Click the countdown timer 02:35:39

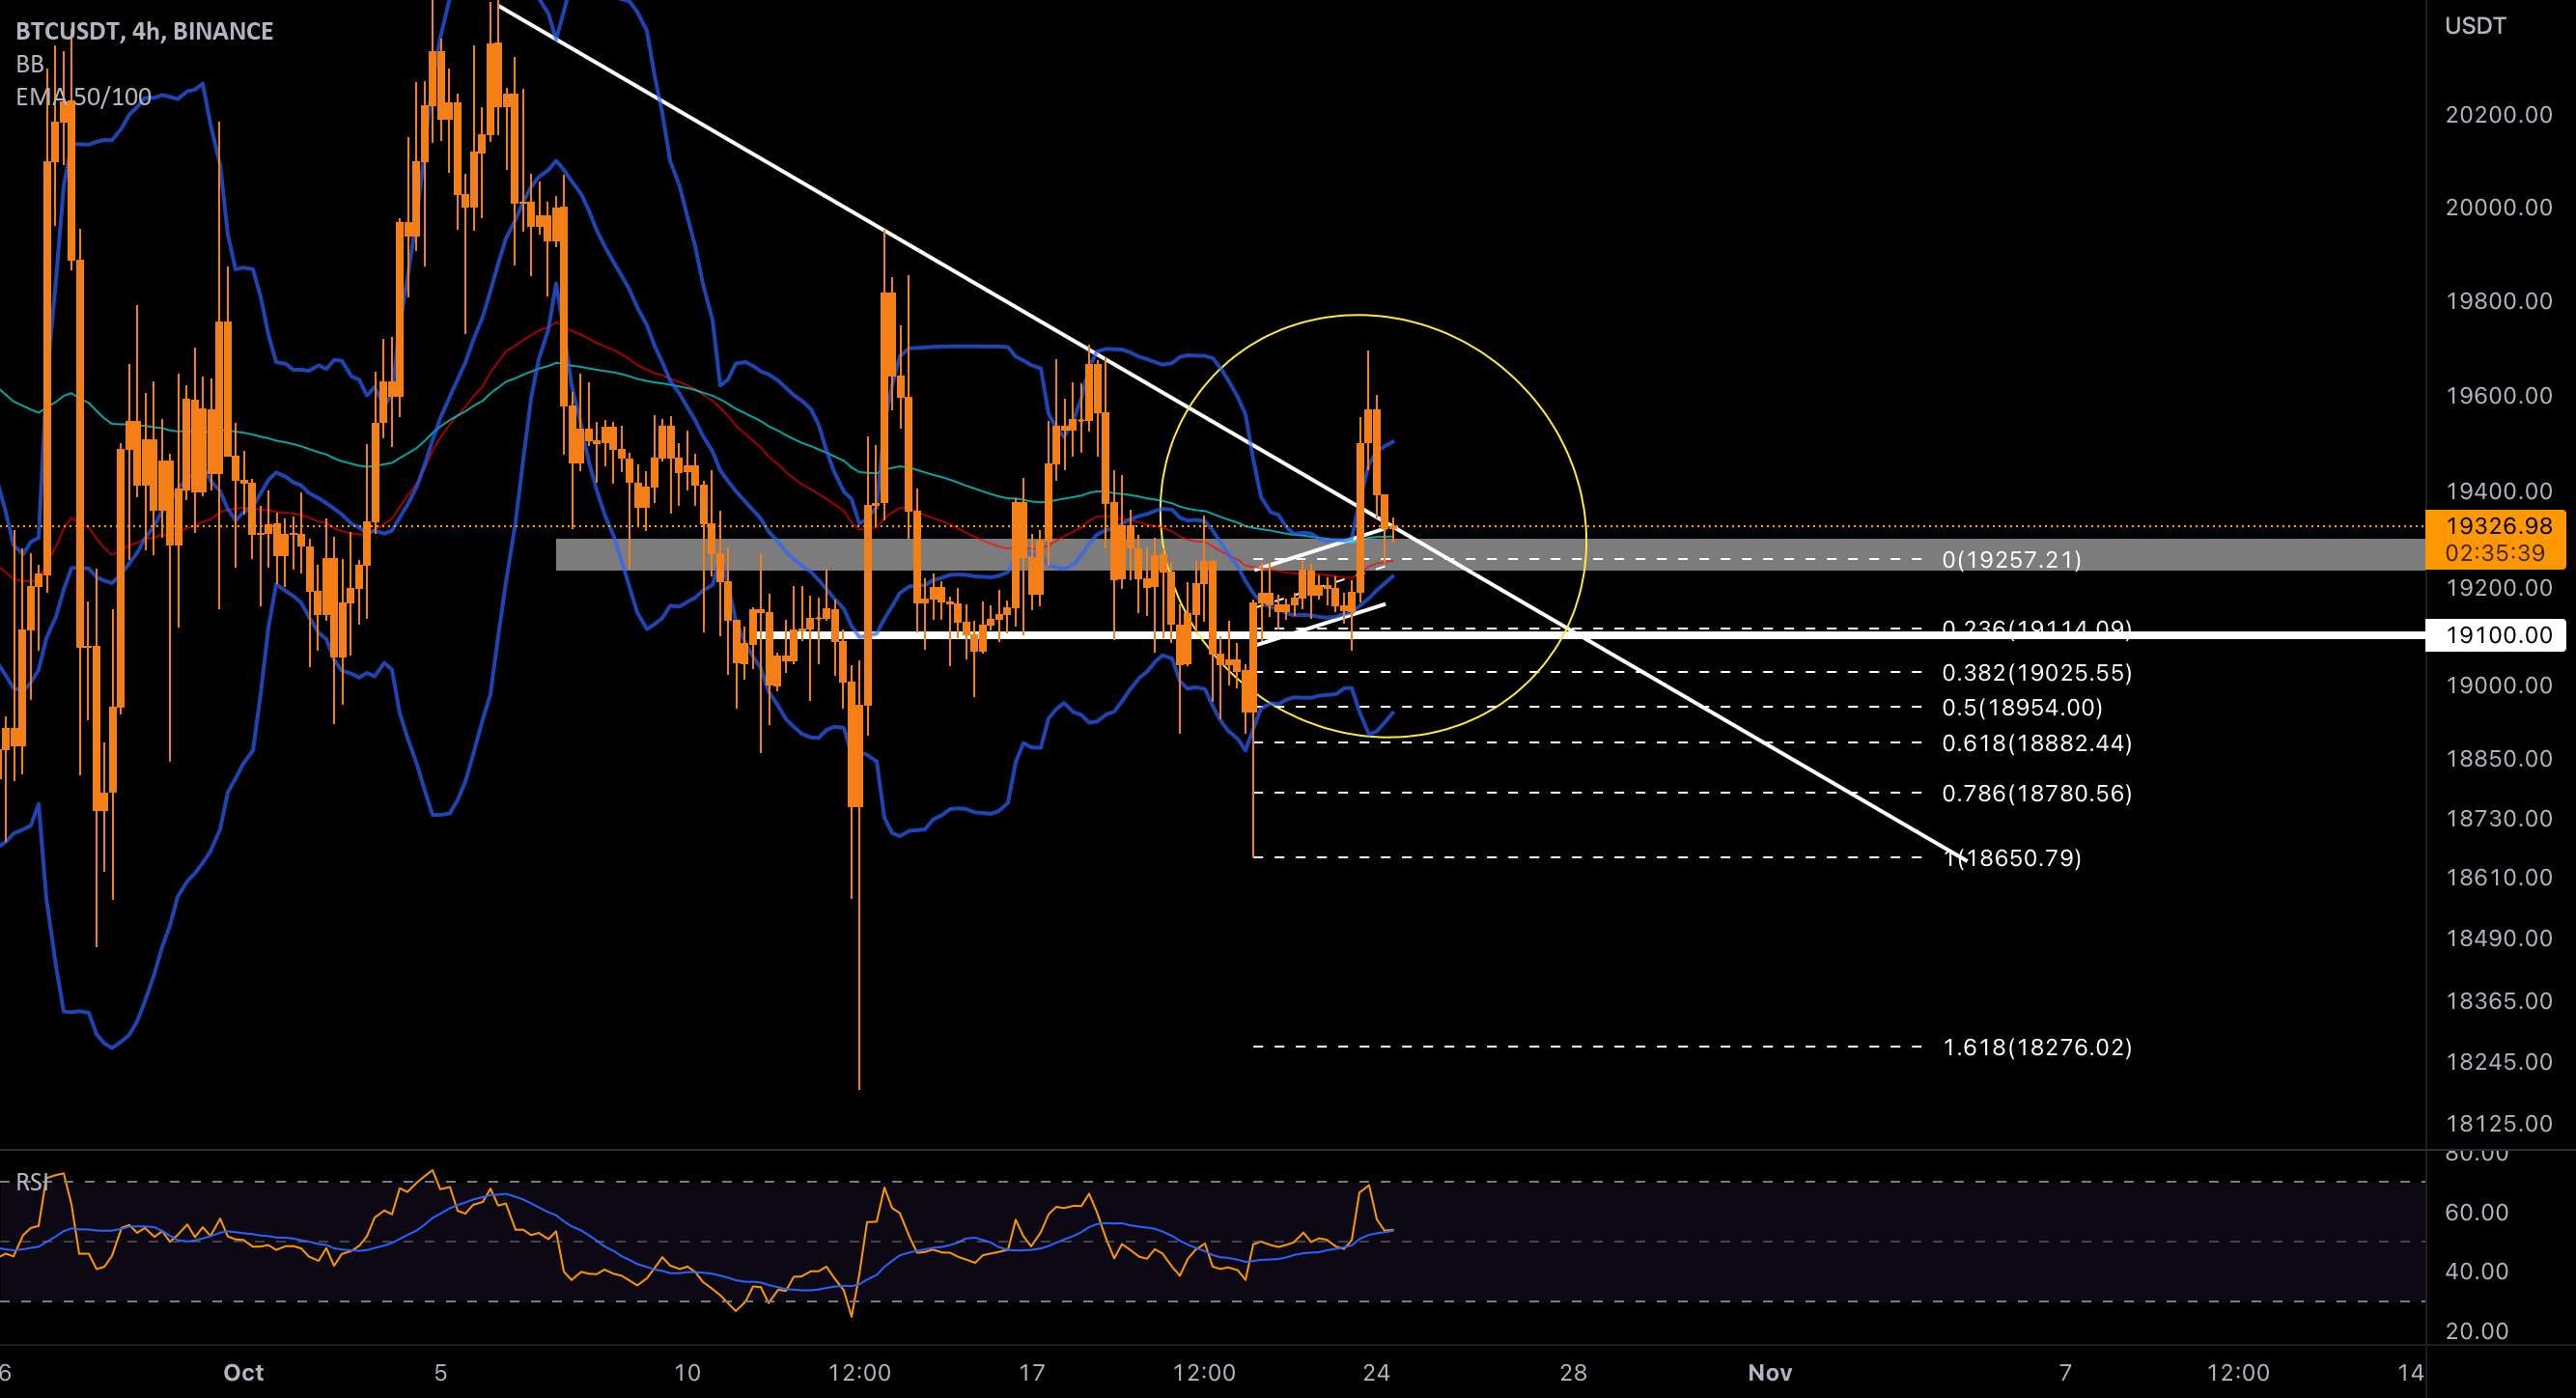pyautogui.click(x=2498, y=553)
